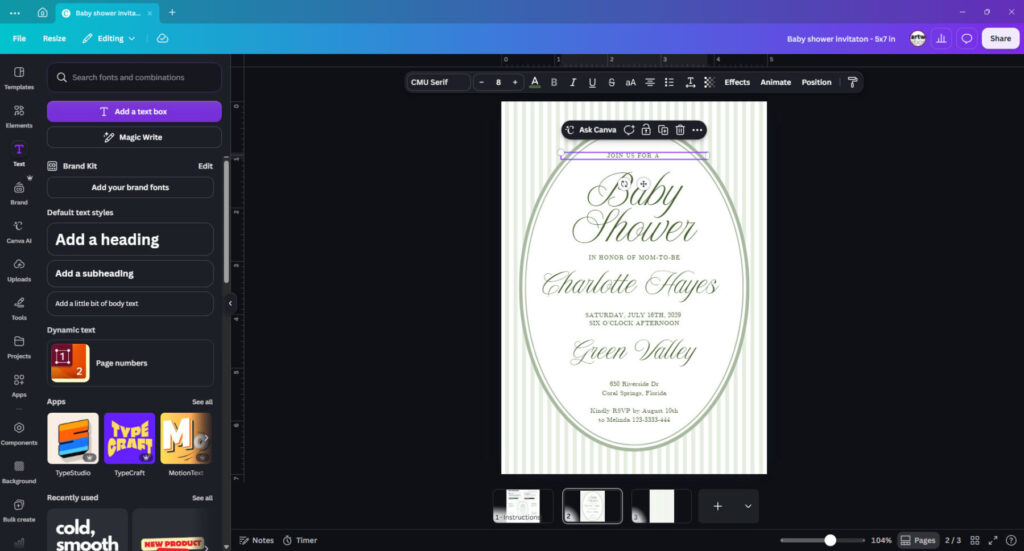Open the Resize menu
The height and width of the screenshot is (551, 1024).
point(54,39)
